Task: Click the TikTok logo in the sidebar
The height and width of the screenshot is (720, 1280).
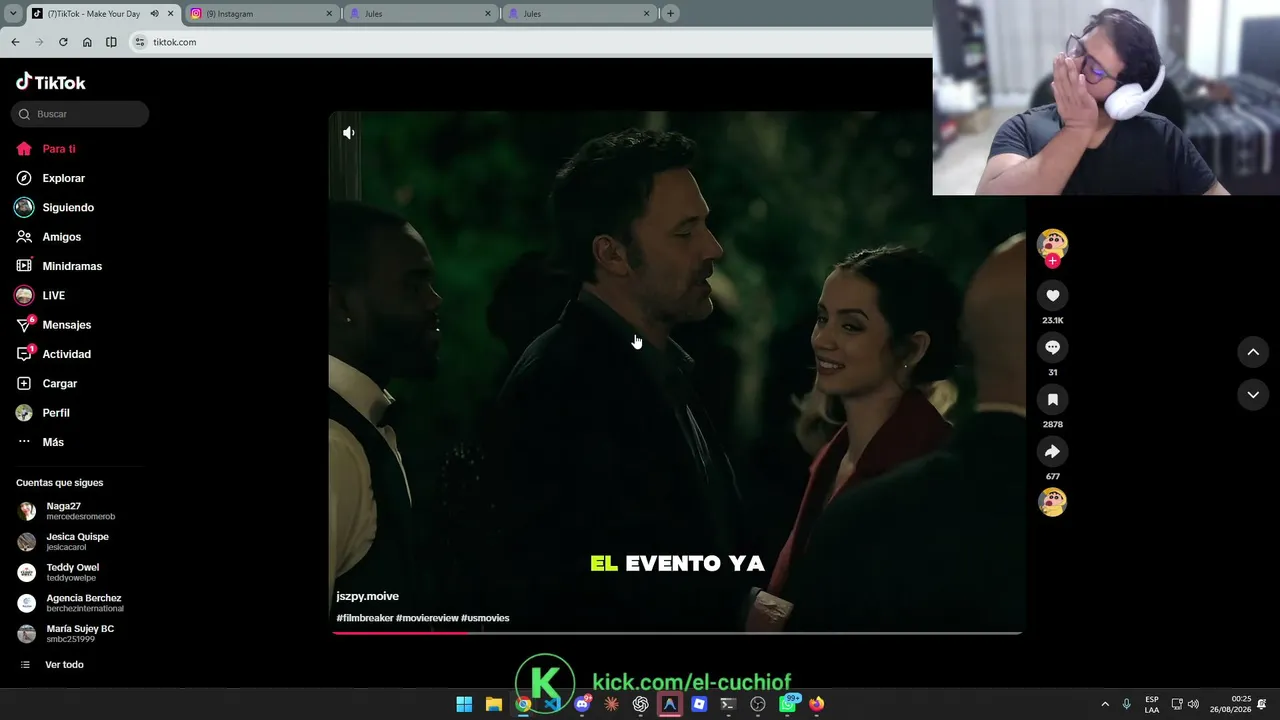Action: pos(51,82)
